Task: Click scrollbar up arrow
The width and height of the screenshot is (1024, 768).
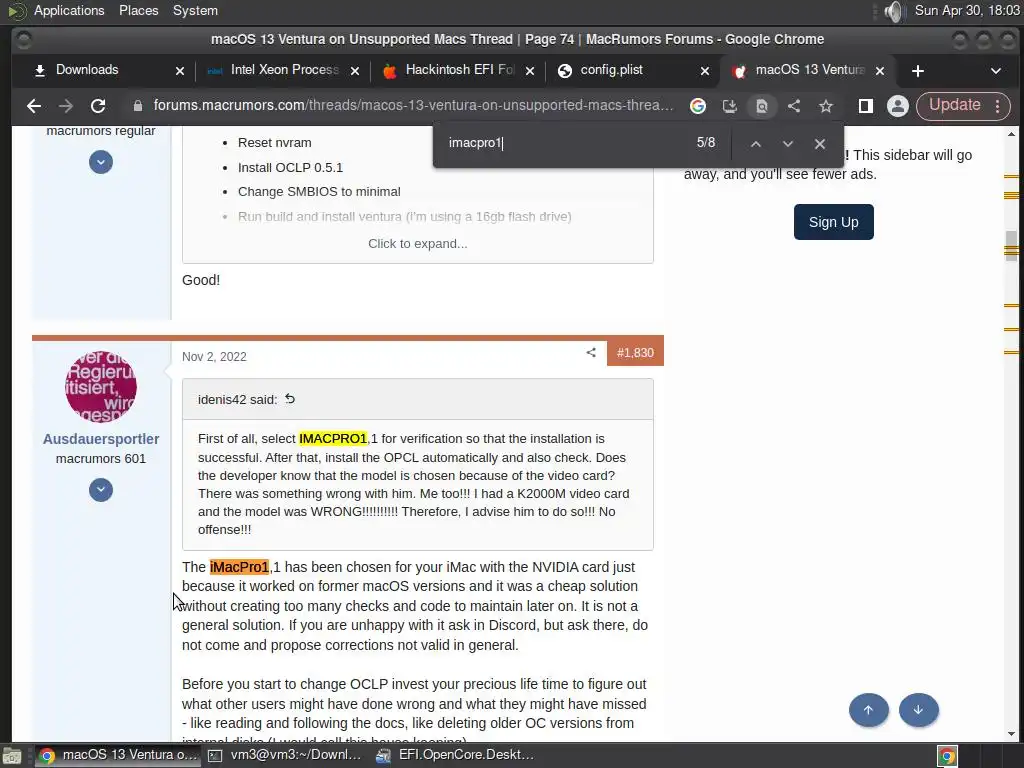Action: pos(1012,135)
